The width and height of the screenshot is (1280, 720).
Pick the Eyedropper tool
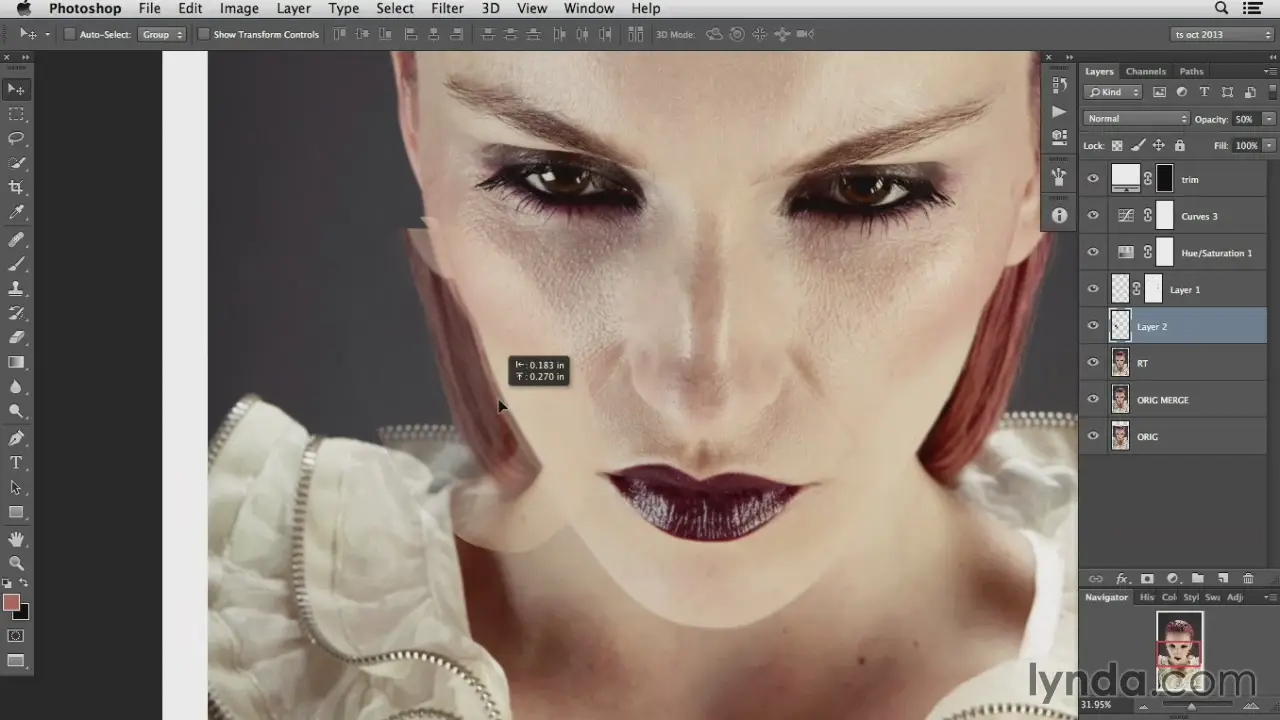(x=16, y=213)
